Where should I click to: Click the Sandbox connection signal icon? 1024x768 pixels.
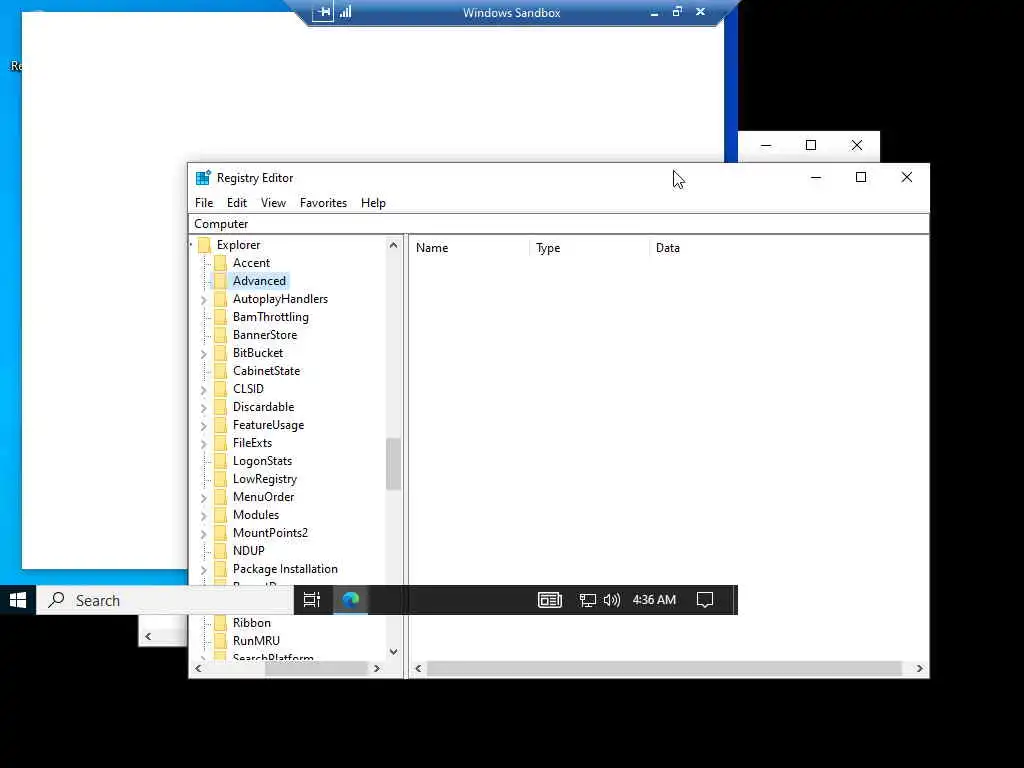[x=345, y=12]
